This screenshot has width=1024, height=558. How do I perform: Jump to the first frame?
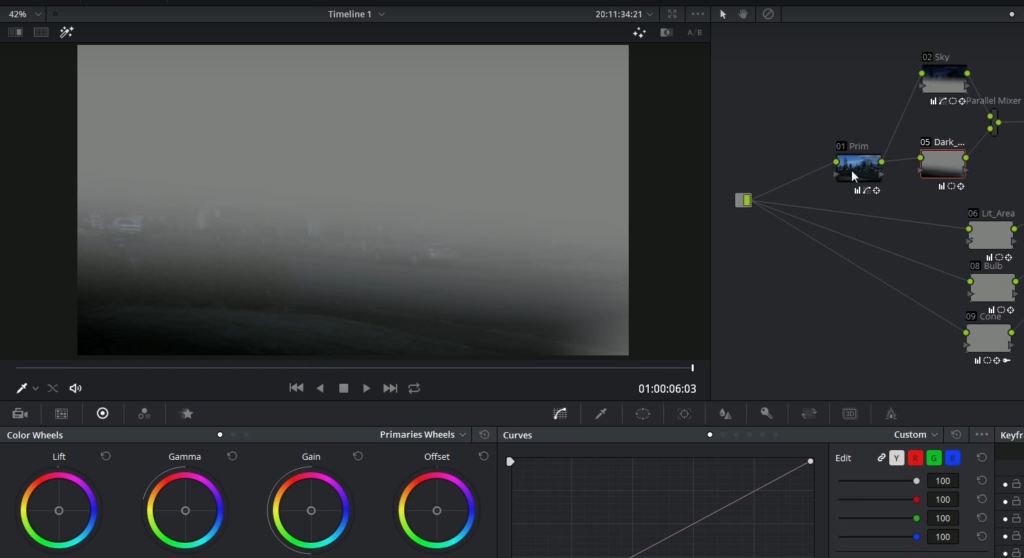tap(296, 388)
